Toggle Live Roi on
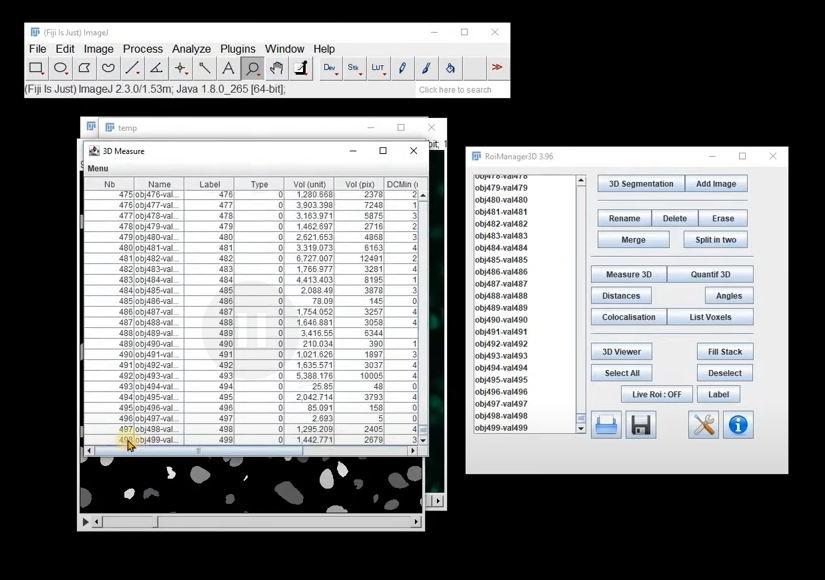This screenshot has width=825, height=580. click(655, 394)
